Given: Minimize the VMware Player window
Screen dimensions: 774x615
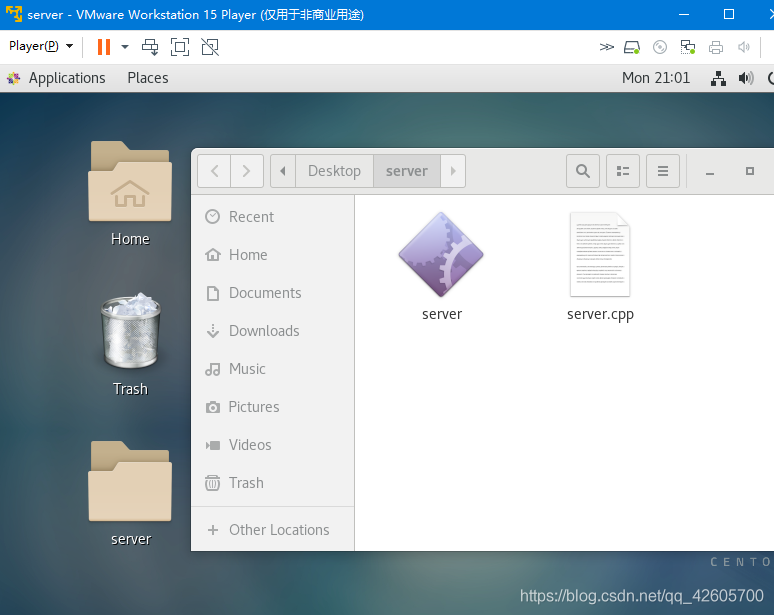Looking at the screenshot, I should (684, 14).
